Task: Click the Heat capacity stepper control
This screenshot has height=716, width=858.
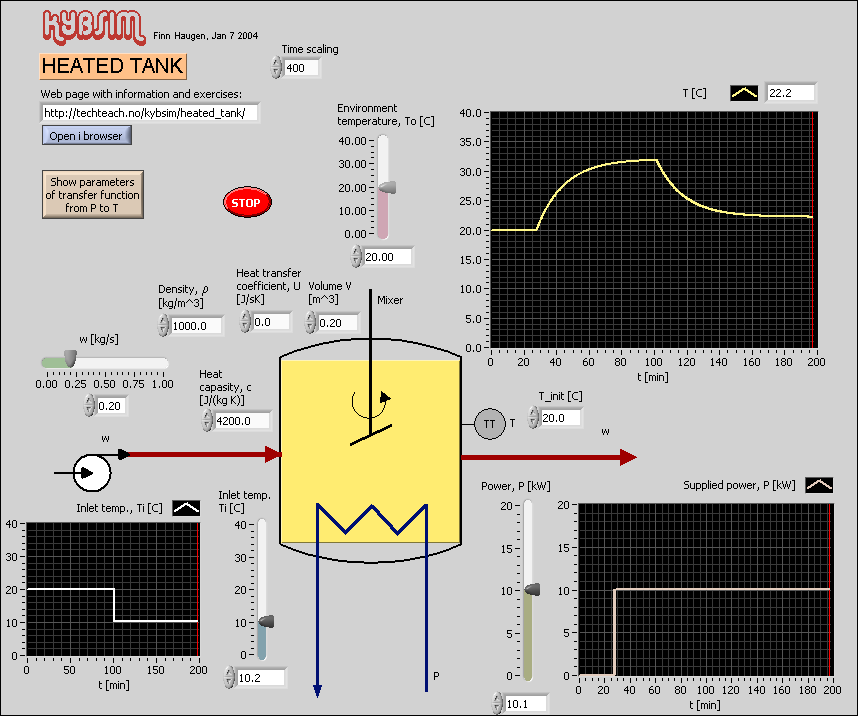Action: 207,422
